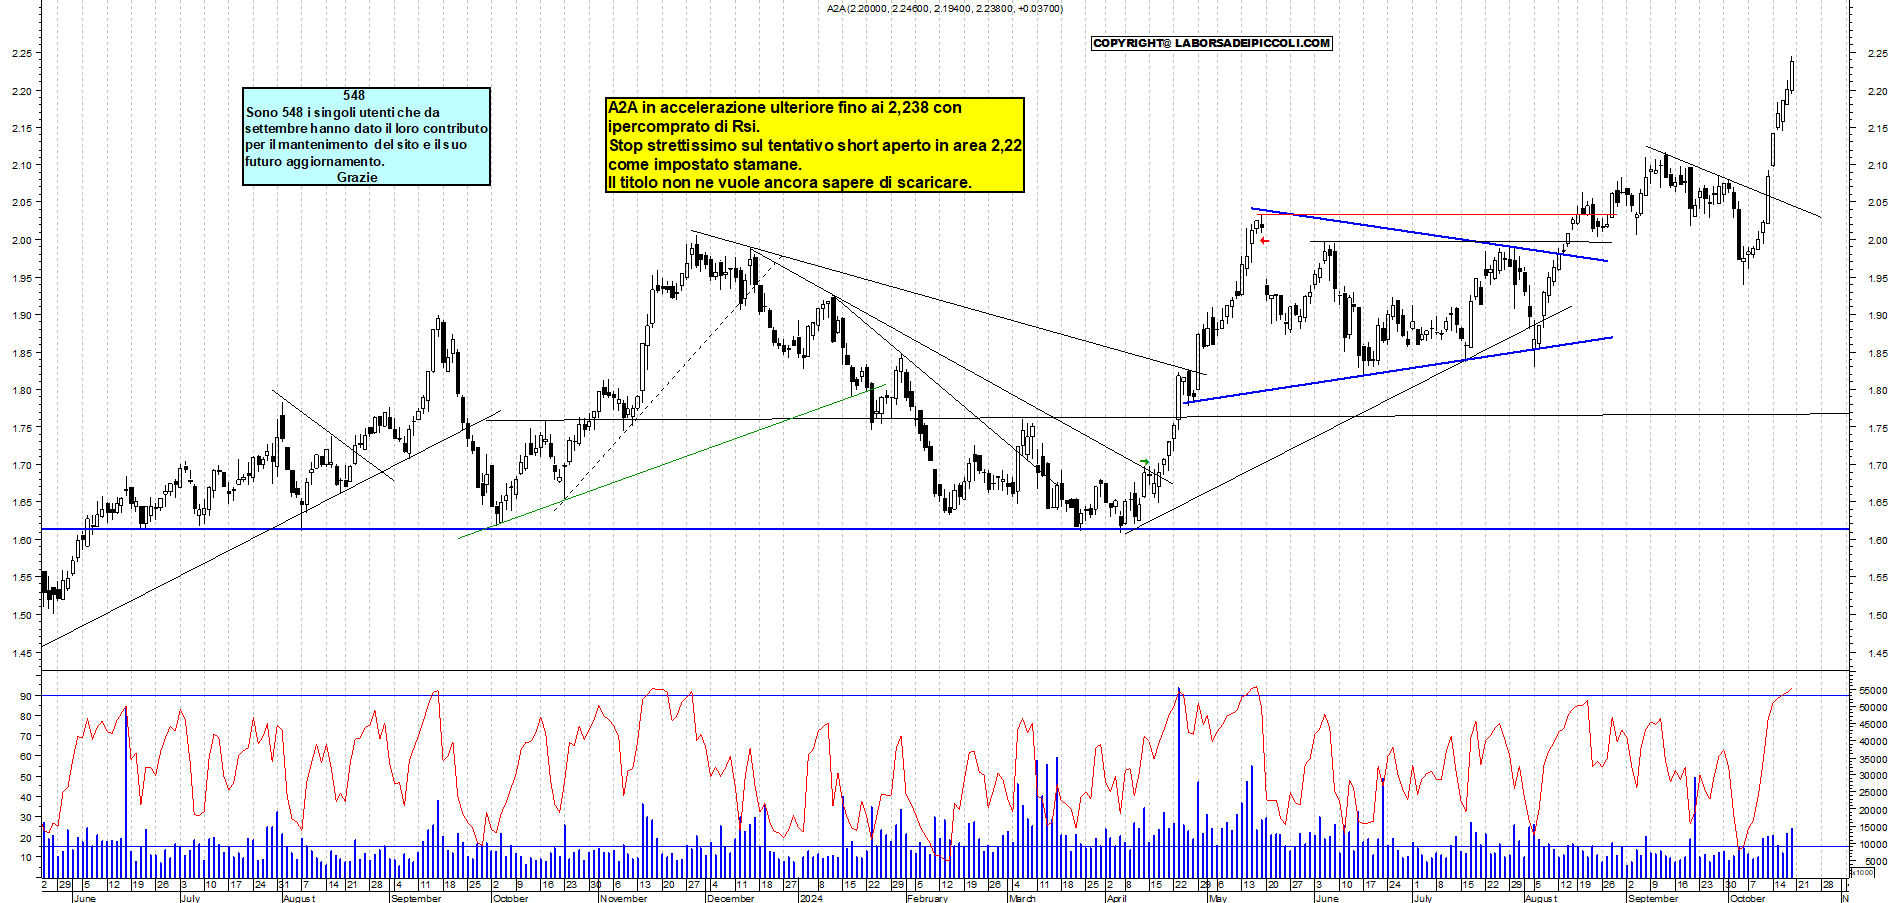Select the yellow A2A commentary box
The width and height of the screenshot is (1890, 903).
point(815,145)
